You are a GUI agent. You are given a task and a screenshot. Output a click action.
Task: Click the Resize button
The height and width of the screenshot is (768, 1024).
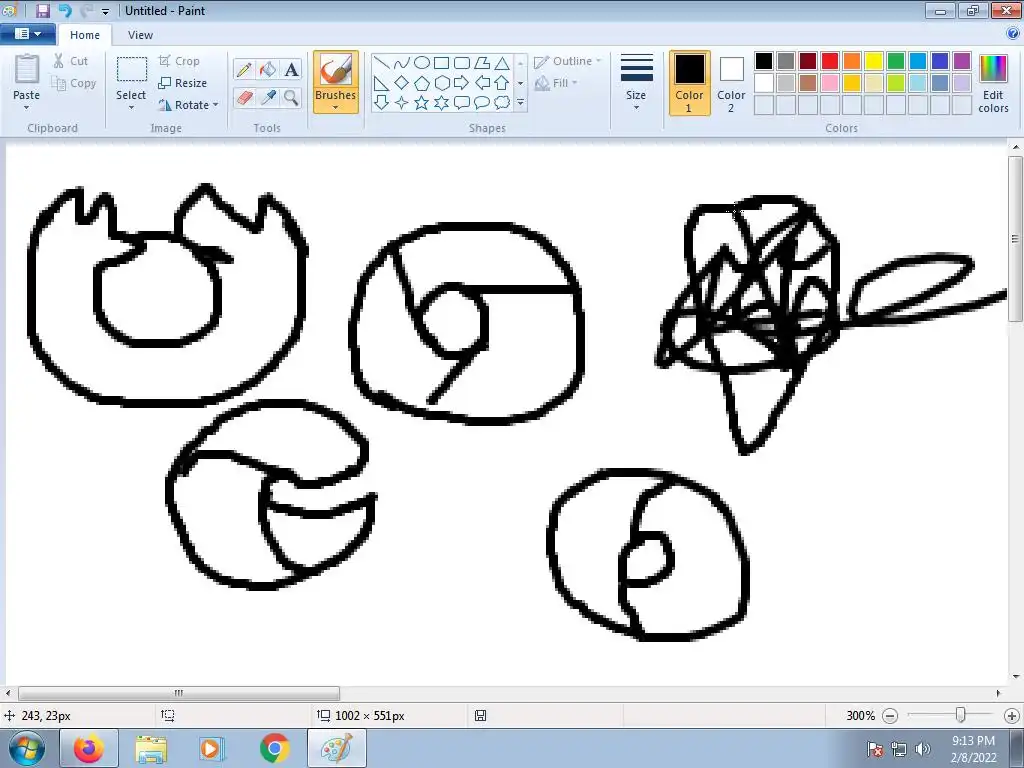click(183, 83)
